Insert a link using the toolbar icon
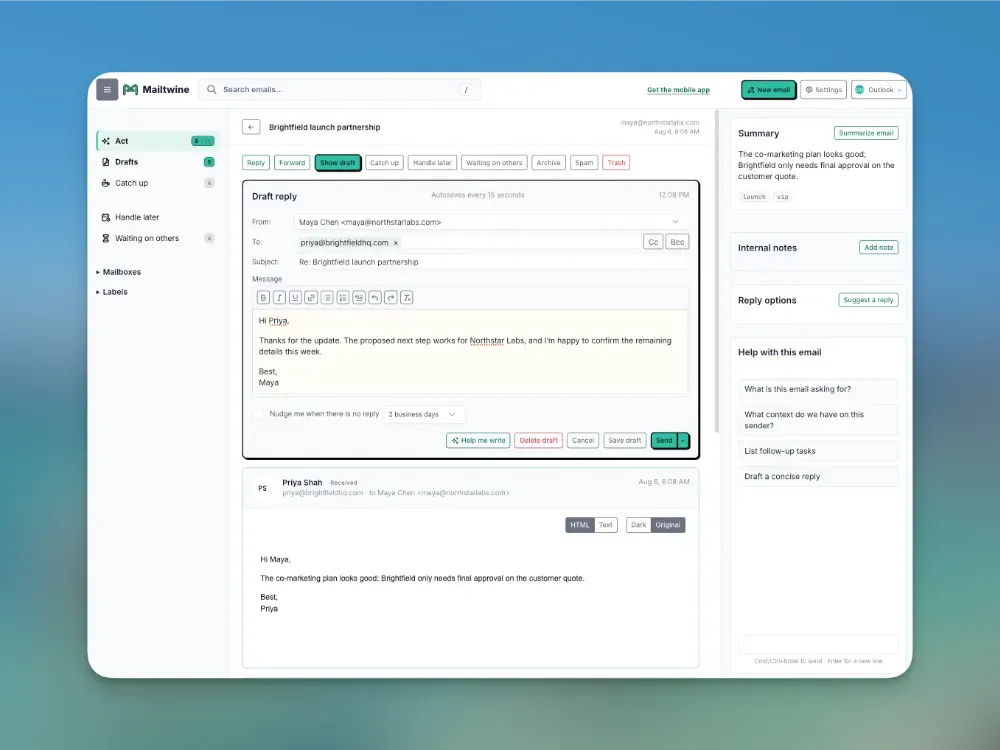This screenshot has height=750, width=1000. tap(311, 298)
